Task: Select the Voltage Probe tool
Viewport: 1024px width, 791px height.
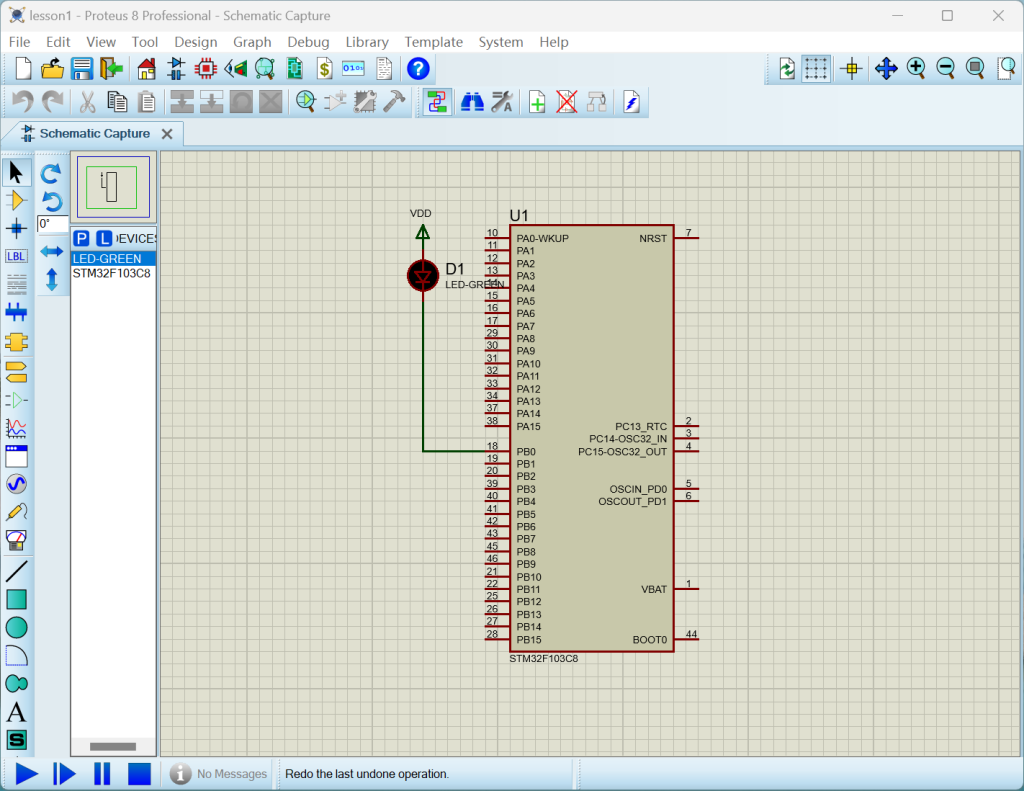Action: pyautogui.click(x=16, y=512)
